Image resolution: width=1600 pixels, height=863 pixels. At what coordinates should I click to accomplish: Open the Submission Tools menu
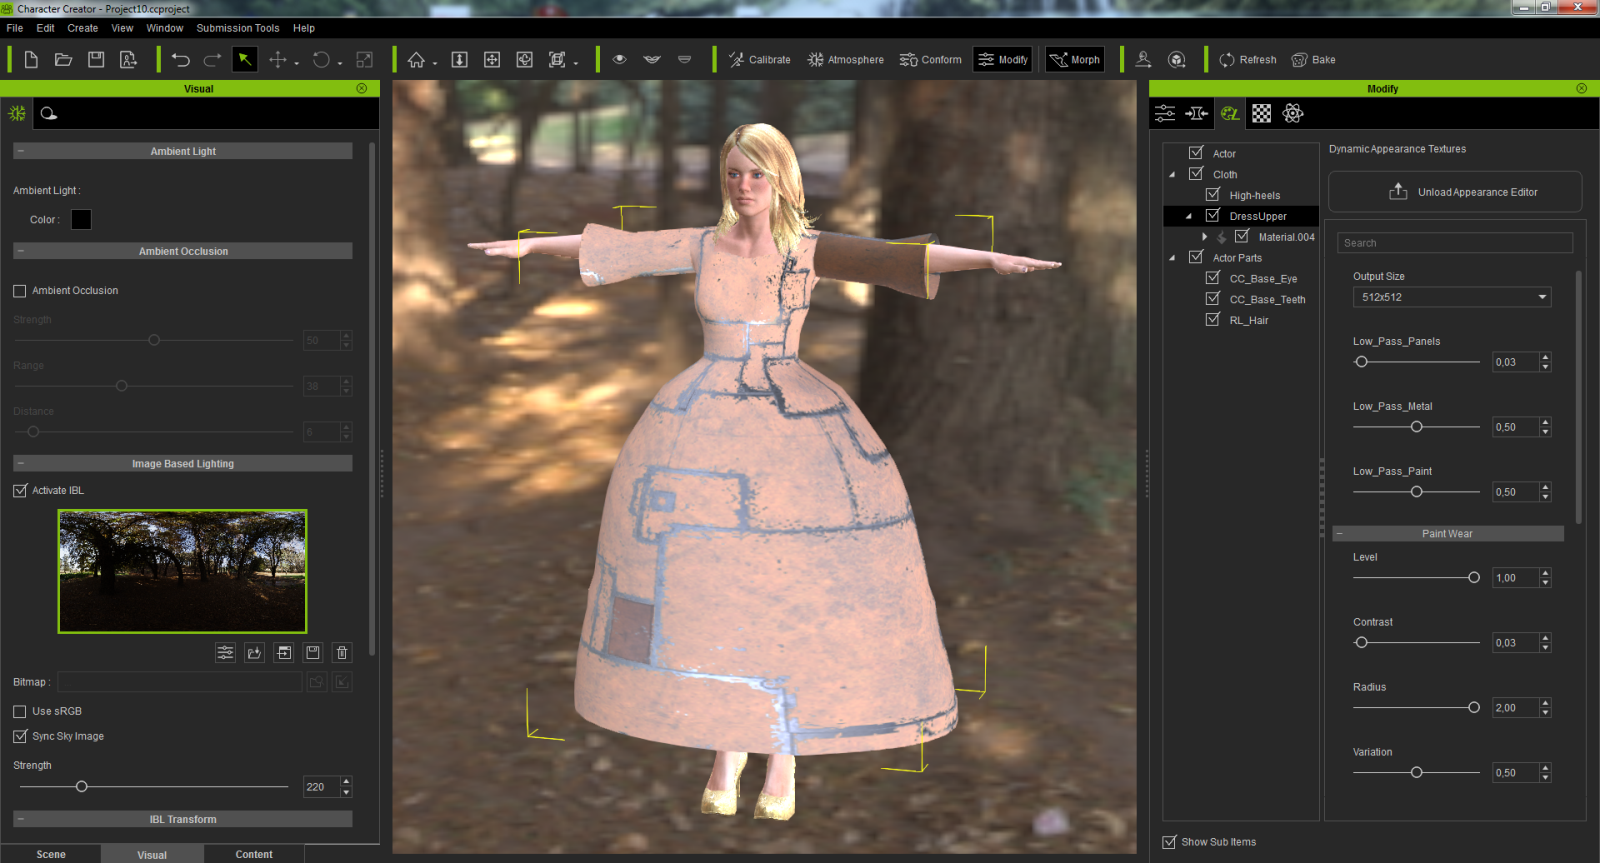point(238,28)
